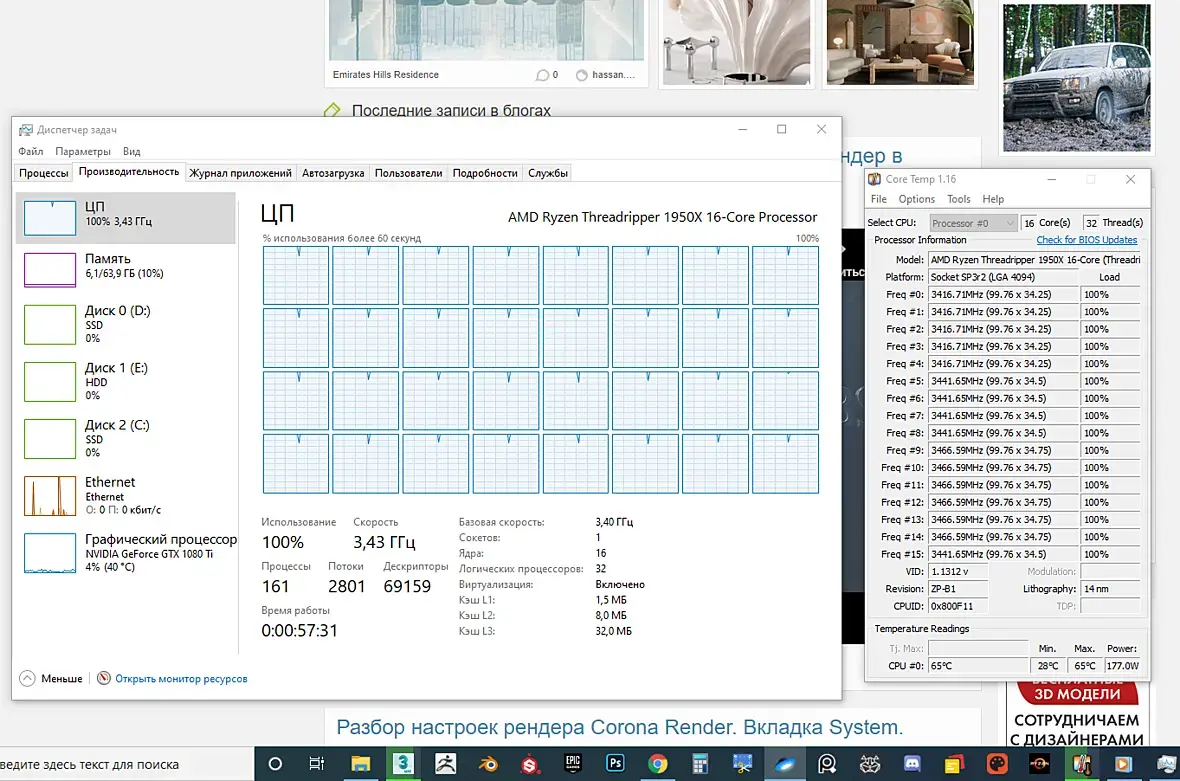Image resolution: width=1180 pixels, height=781 pixels.
Task: Open the Вид menu
Action: (132, 151)
